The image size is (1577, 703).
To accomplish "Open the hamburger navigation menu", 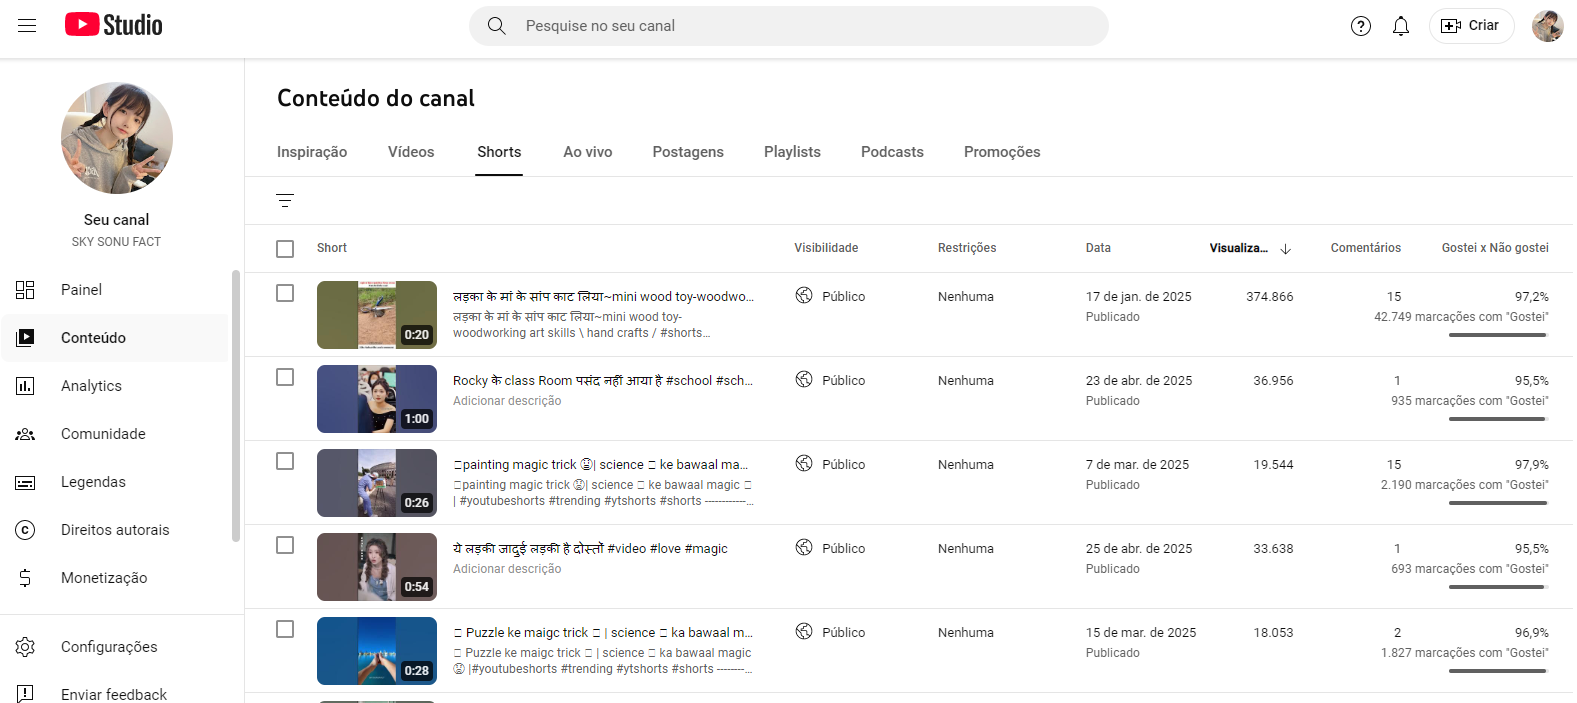I will 27,26.
